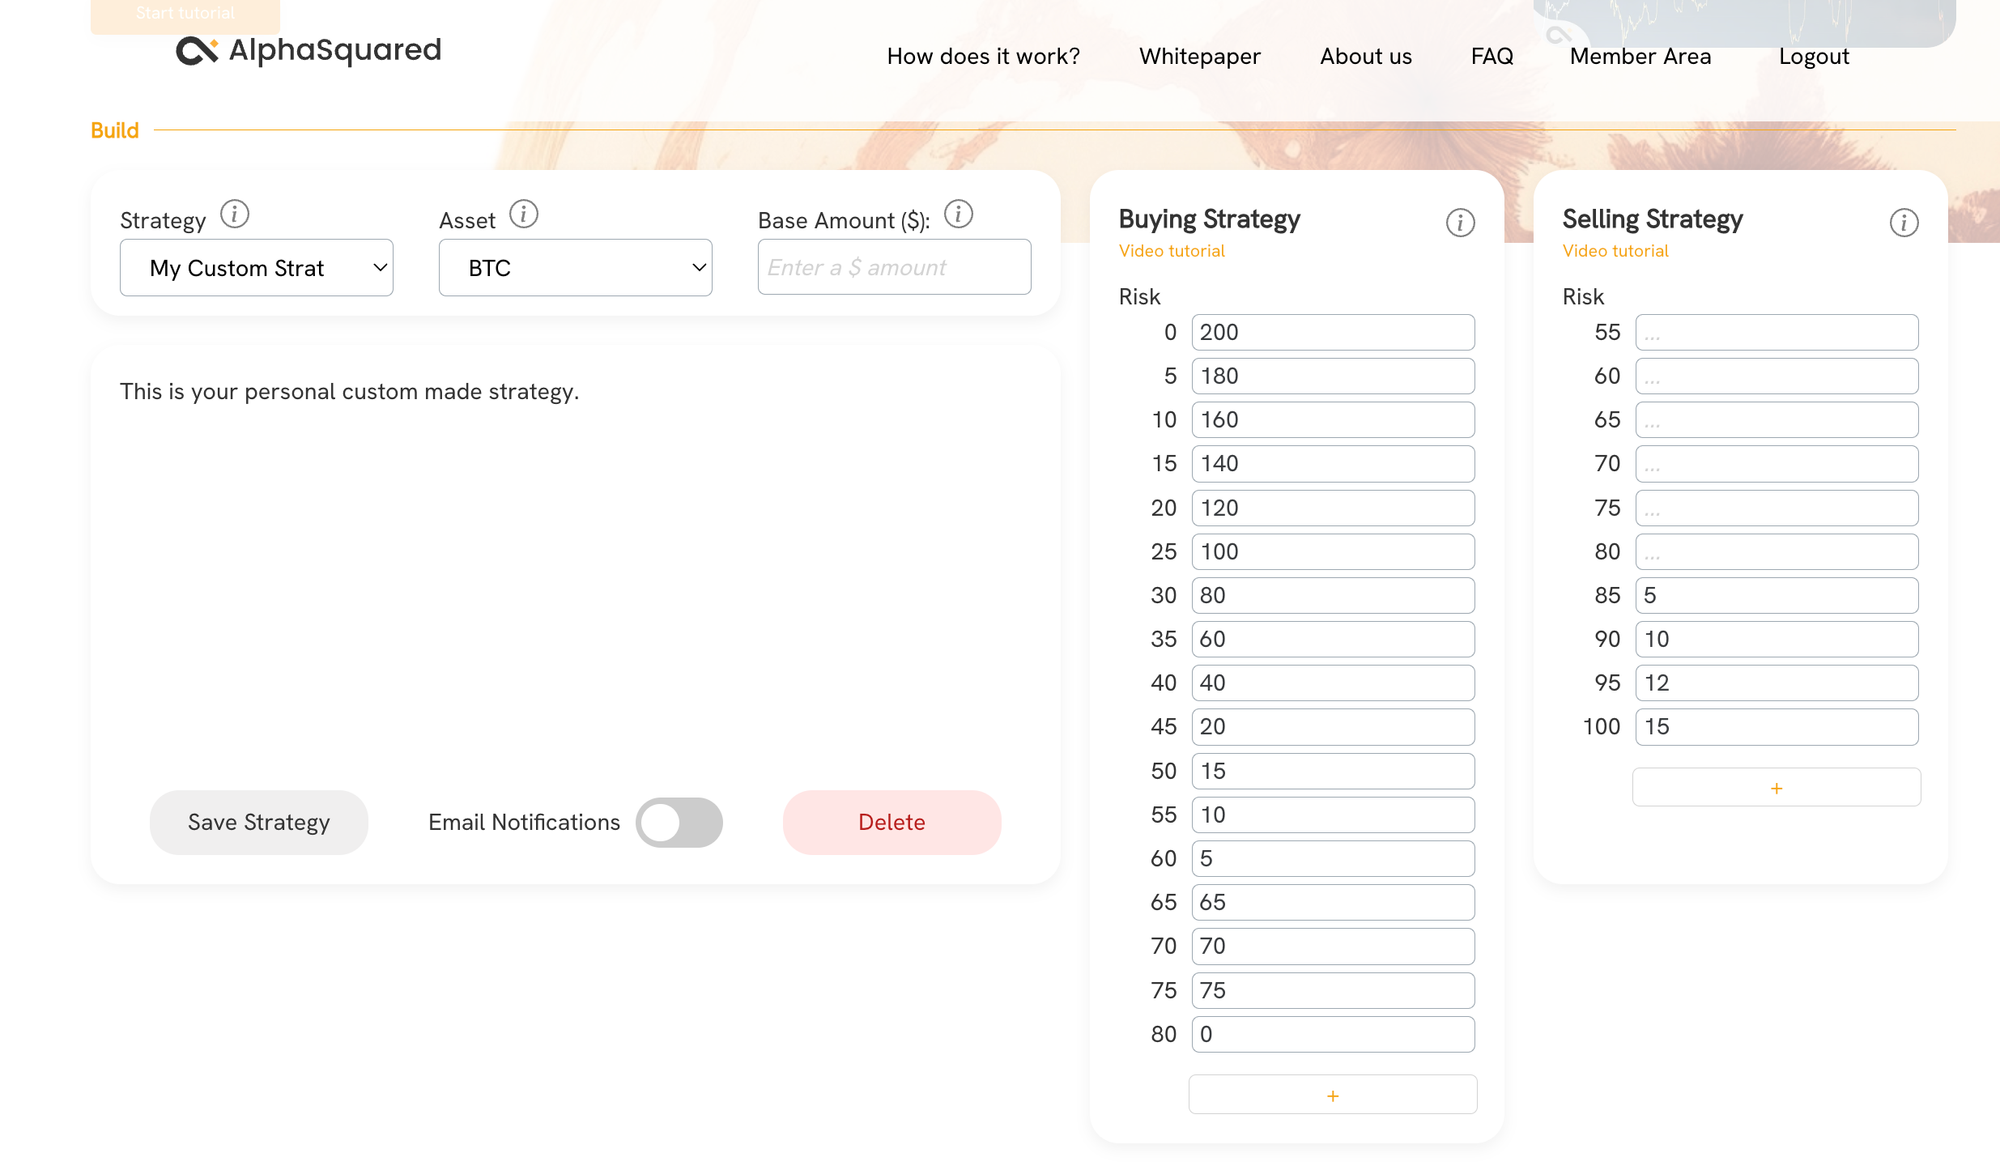
Task: Open the Buying Strategy video tutorial link
Action: (1171, 251)
